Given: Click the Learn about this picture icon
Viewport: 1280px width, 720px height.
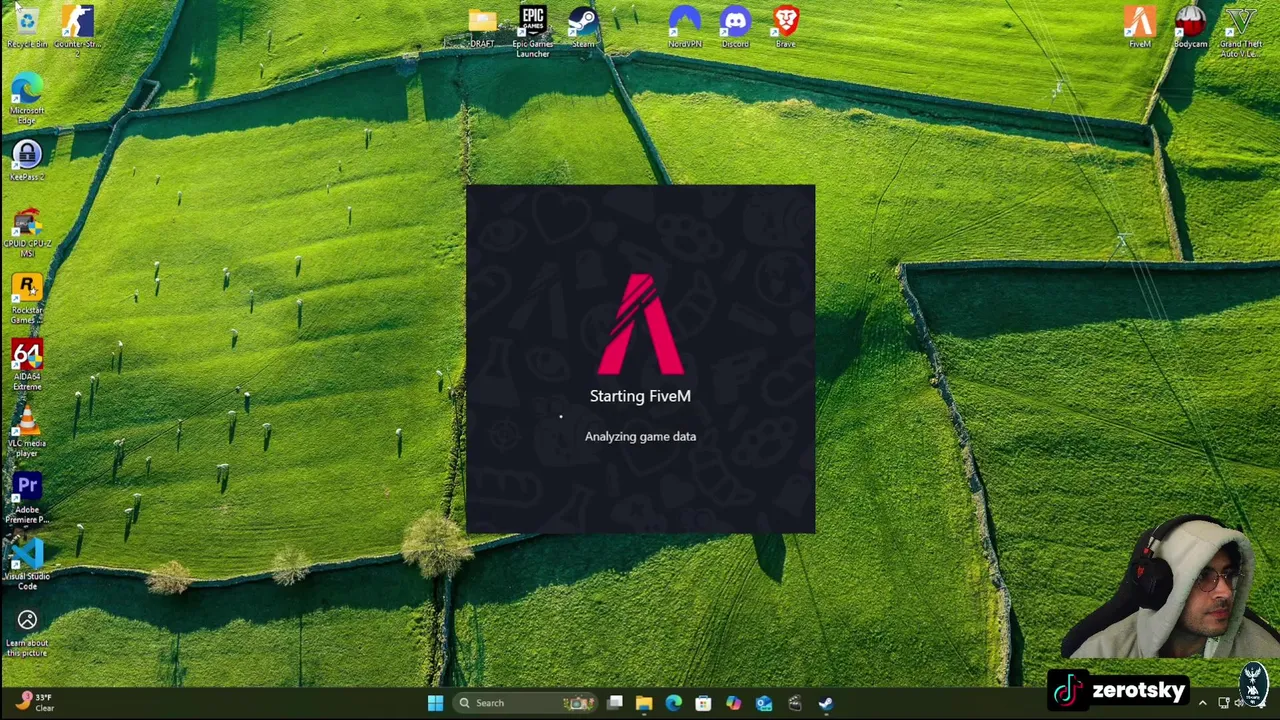Looking at the screenshot, I should click(27, 634).
